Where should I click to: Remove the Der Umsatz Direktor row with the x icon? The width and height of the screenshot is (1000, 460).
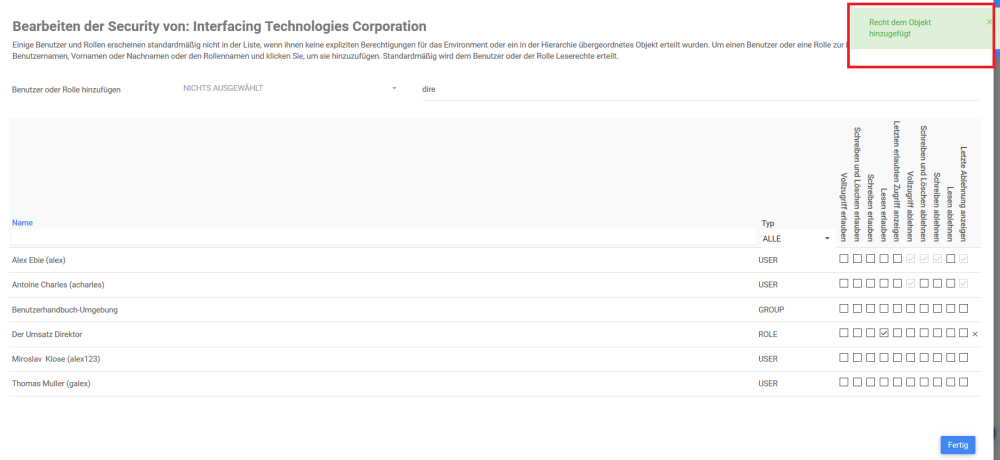click(x=975, y=334)
